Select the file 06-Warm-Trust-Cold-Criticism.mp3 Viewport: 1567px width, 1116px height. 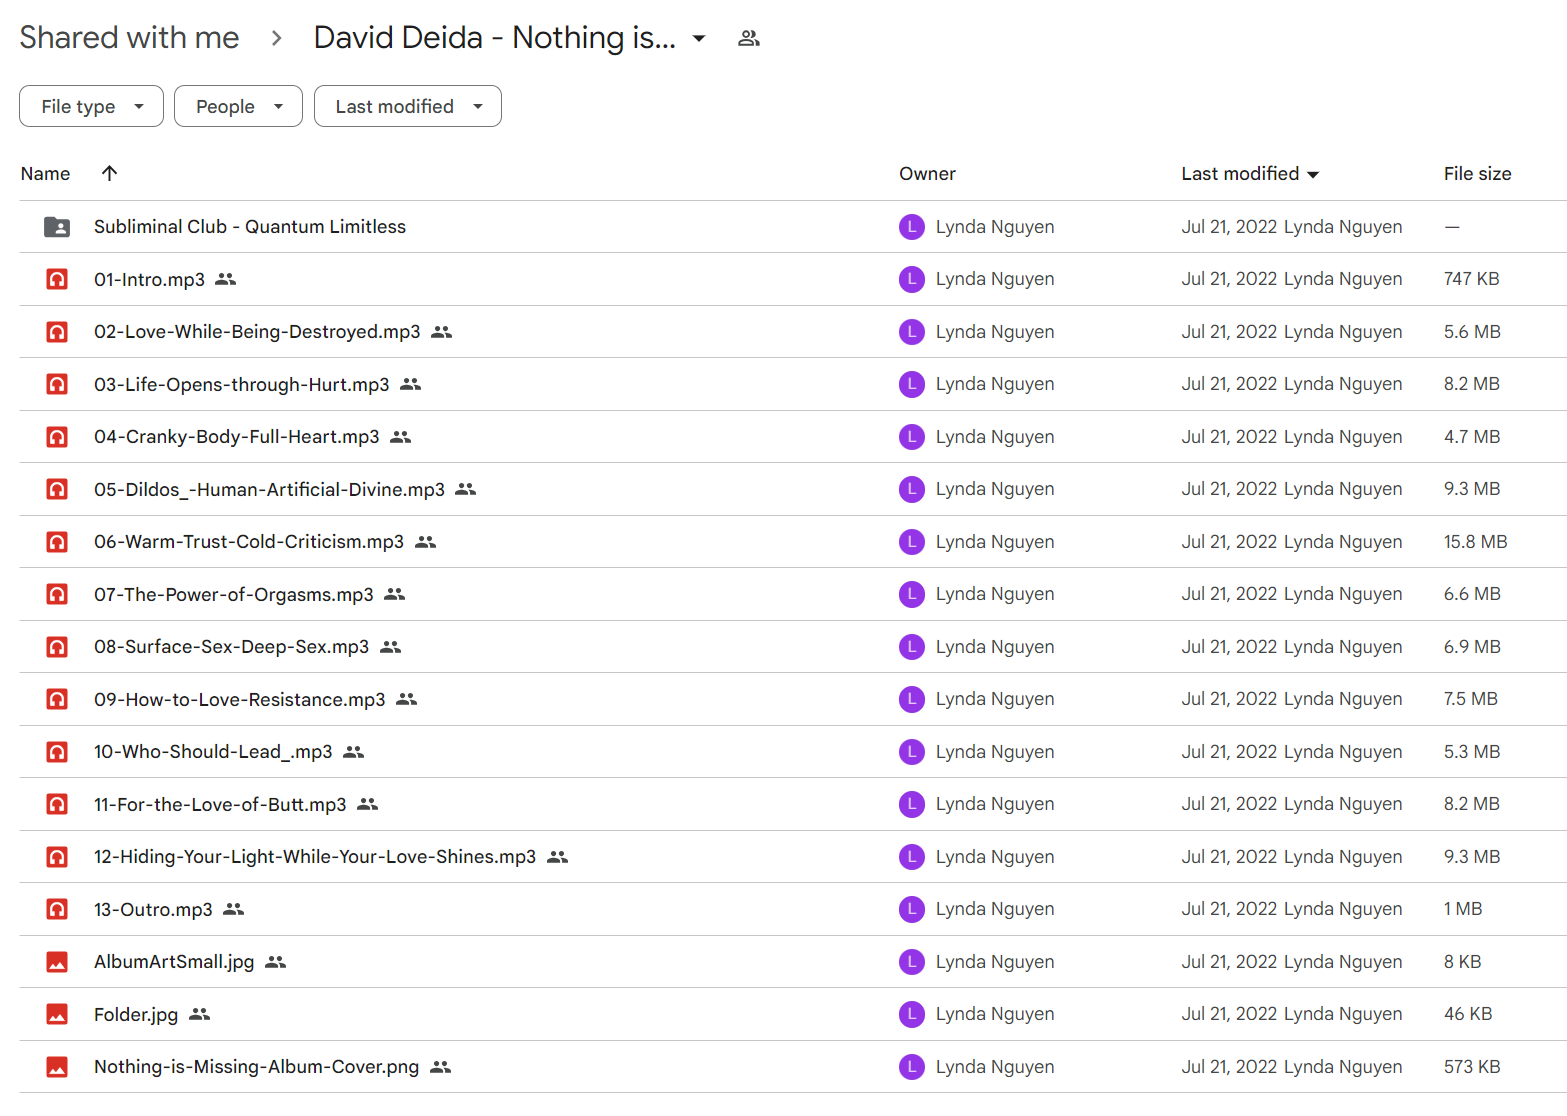coord(249,542)
